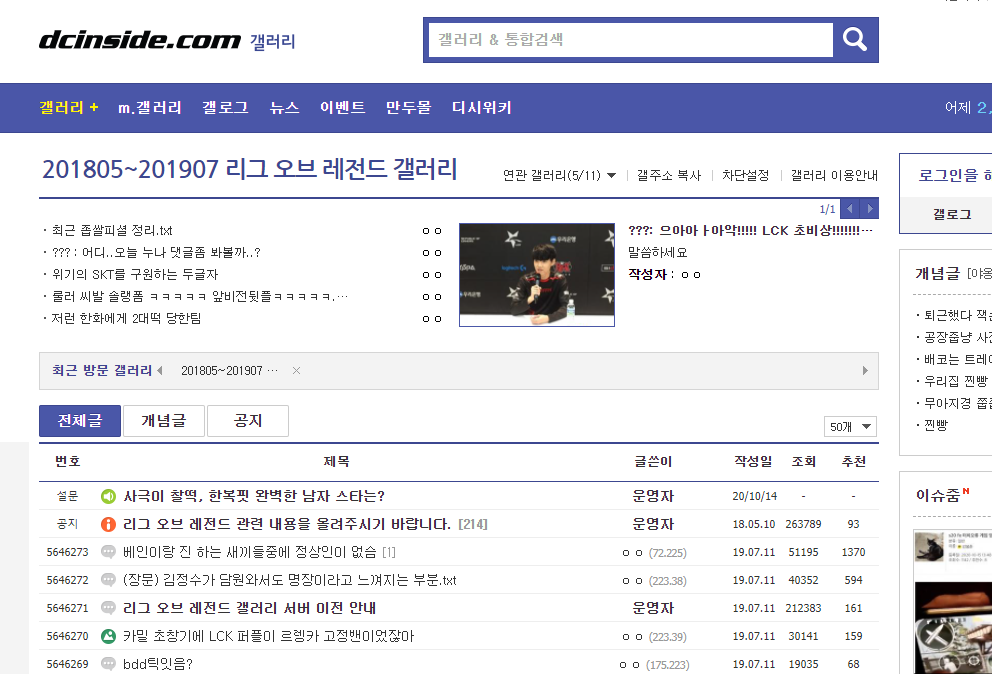Open notice 리그 오브 레전드 관련 내용을 올려주시기
Screen dimensions: 992x674
coord(287,524)
